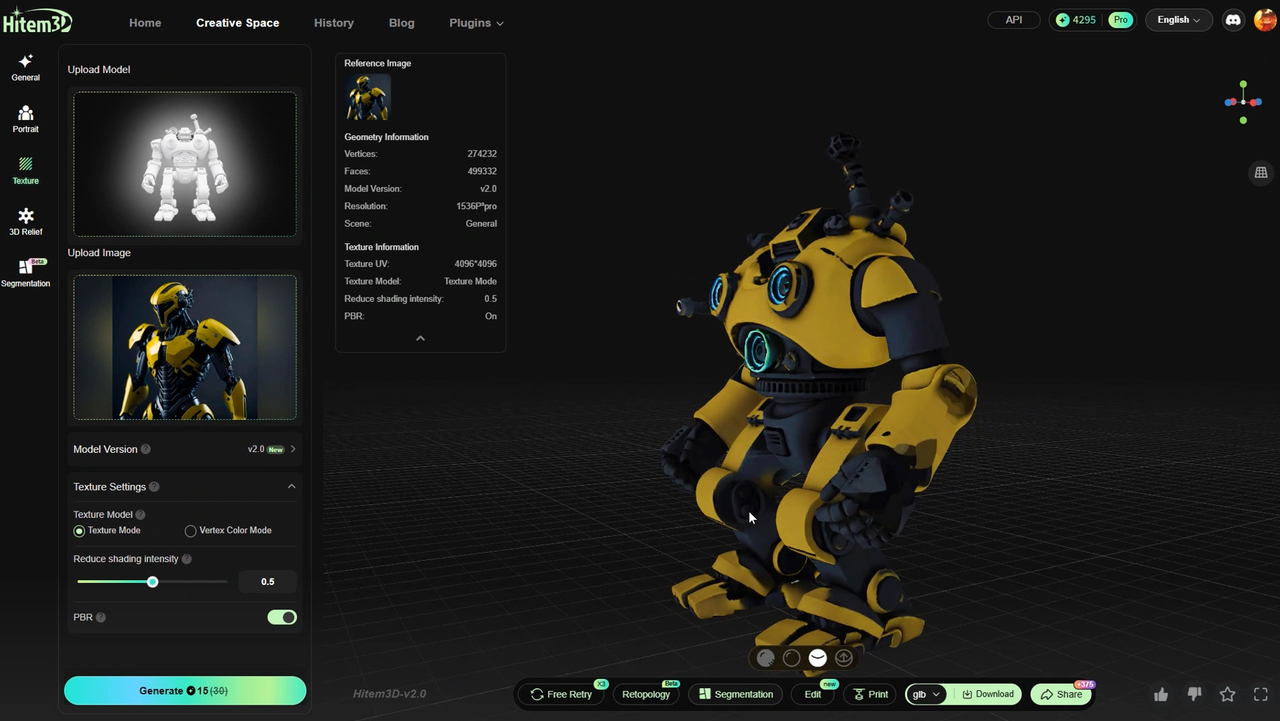Viewport: 1280px width, 721px height.
Task: Expand the Model Version v2.0 selector
Action: [x=272, y=450]
